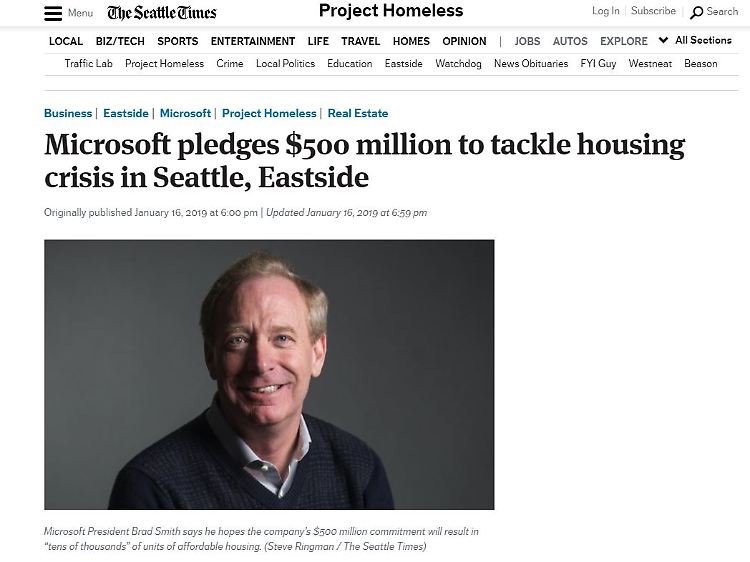Click the Log In link
Viewport: 750px width, 562px height.
click(x=606, y=11)
